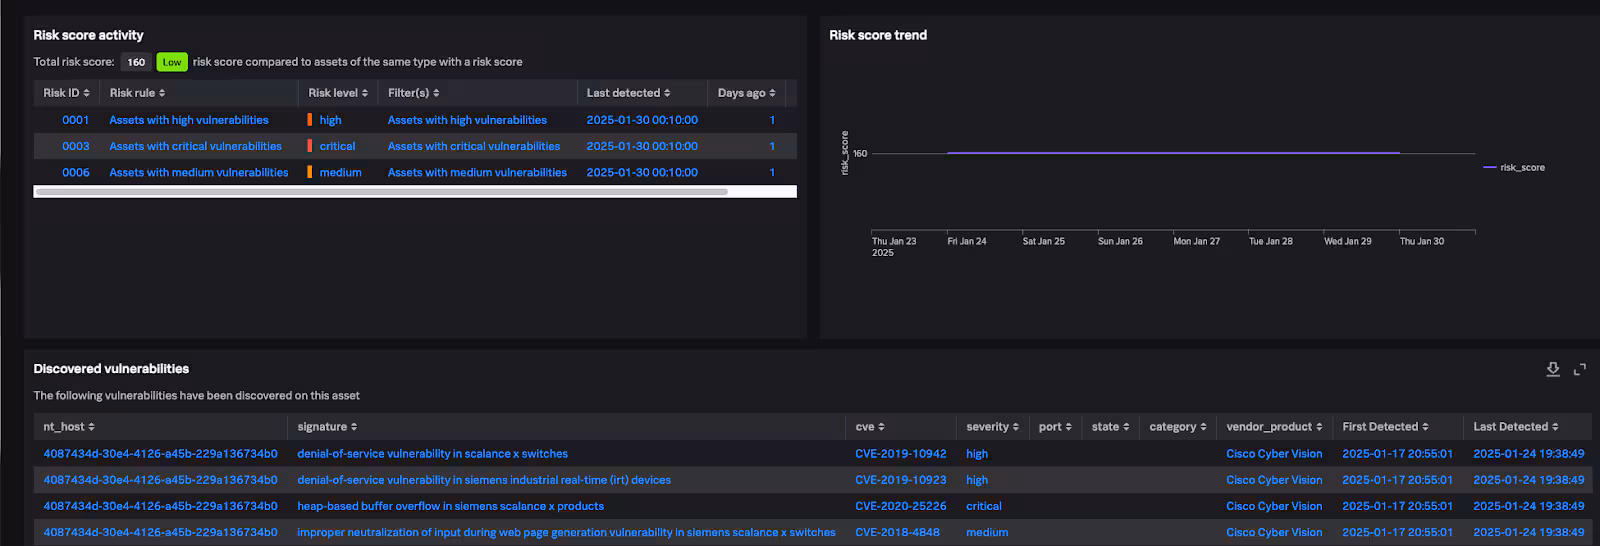
Task: Sort vulnerabilities by nt_host column
Action: pyautogui.click(x=69, y=427)
